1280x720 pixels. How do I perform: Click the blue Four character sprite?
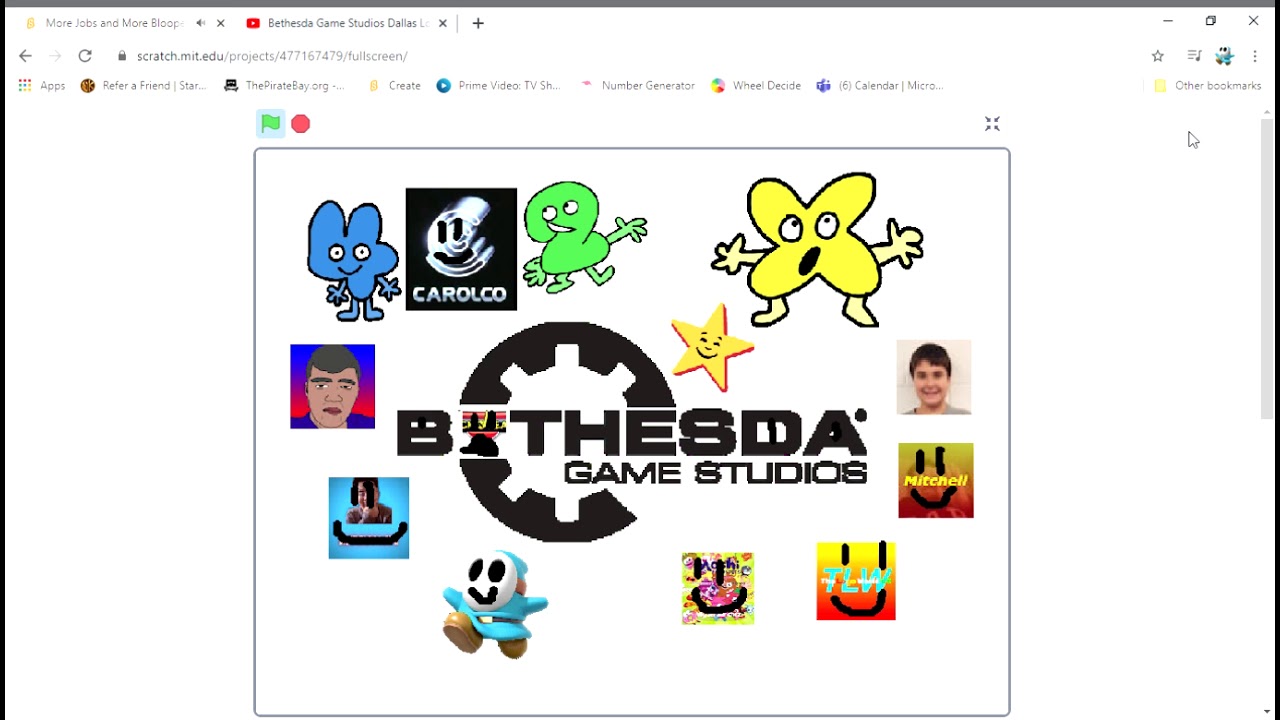pyautogui.click(x=352, y=260)
